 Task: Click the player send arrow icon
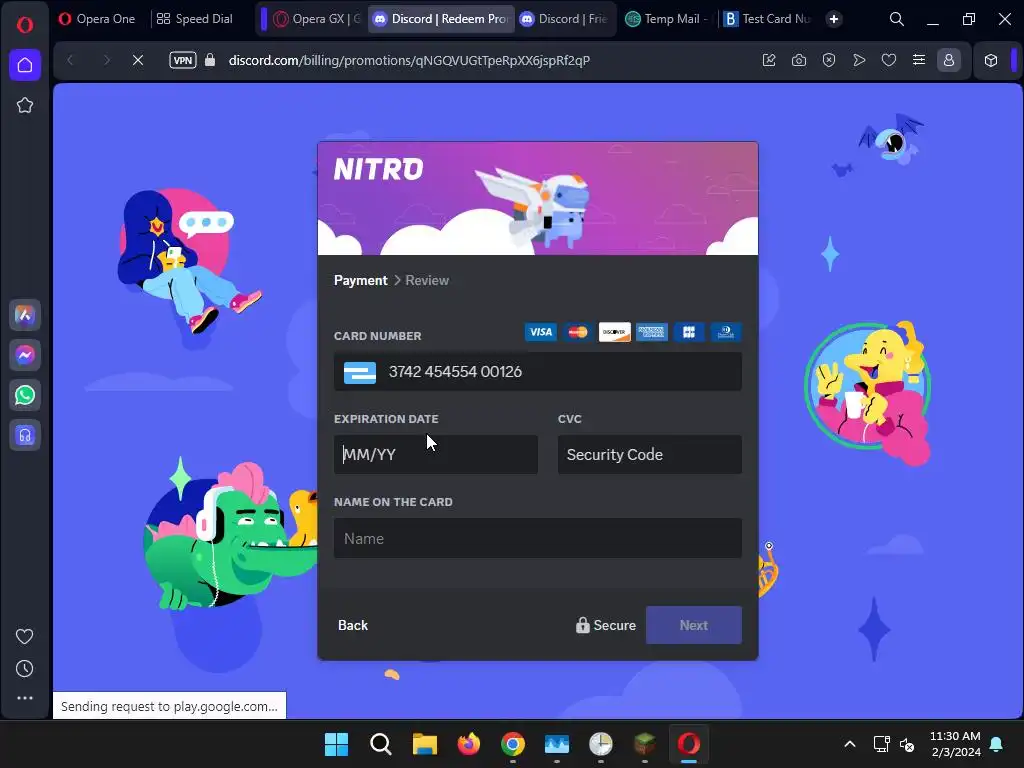point(859,60)
